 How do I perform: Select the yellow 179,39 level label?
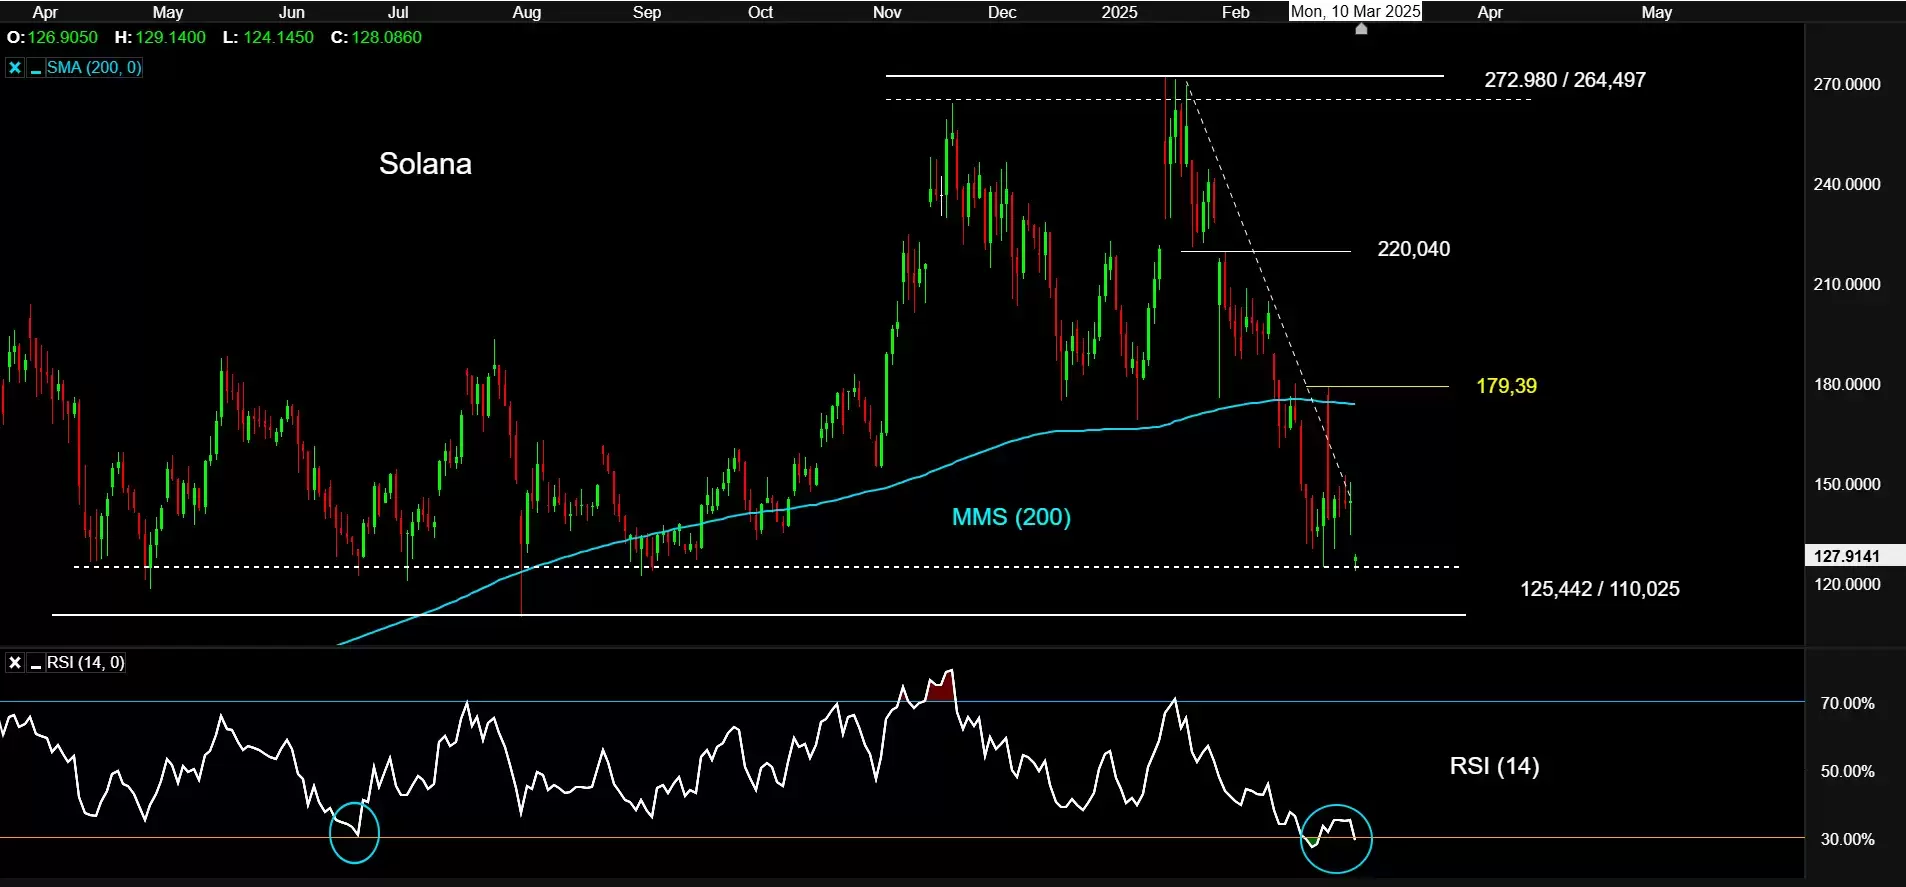[x=1506, y=386]
